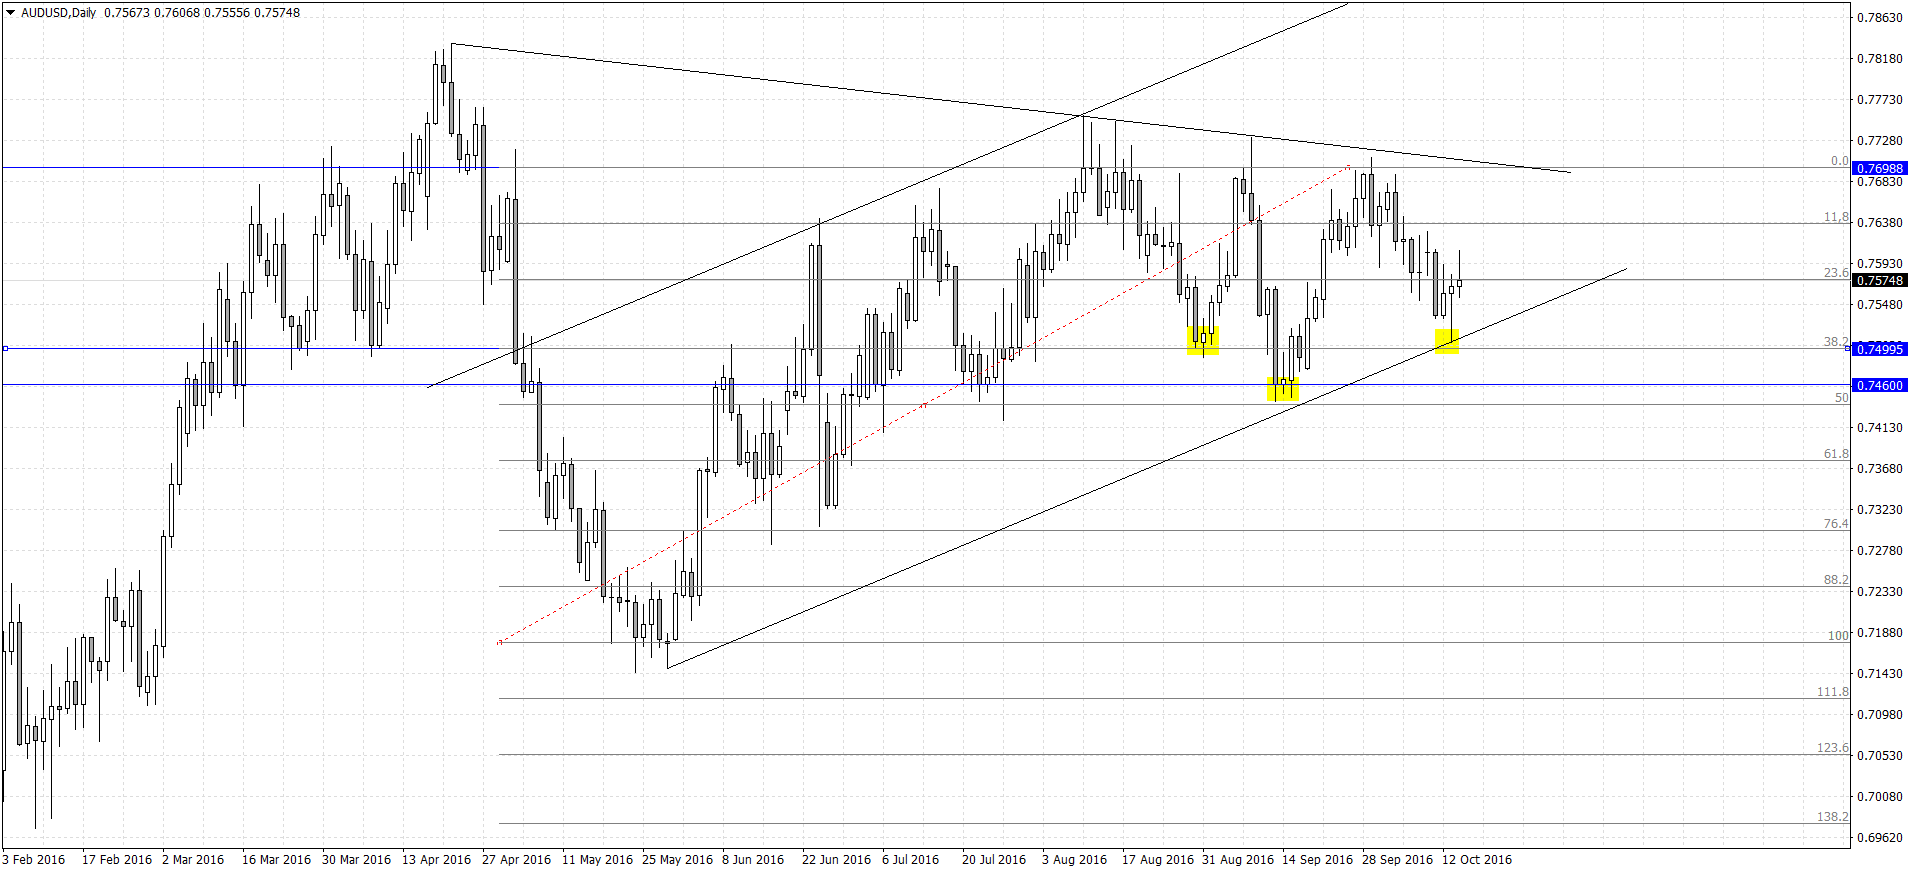
Task: Click the 0.73230 price axis label
Action: point(1880,510)
